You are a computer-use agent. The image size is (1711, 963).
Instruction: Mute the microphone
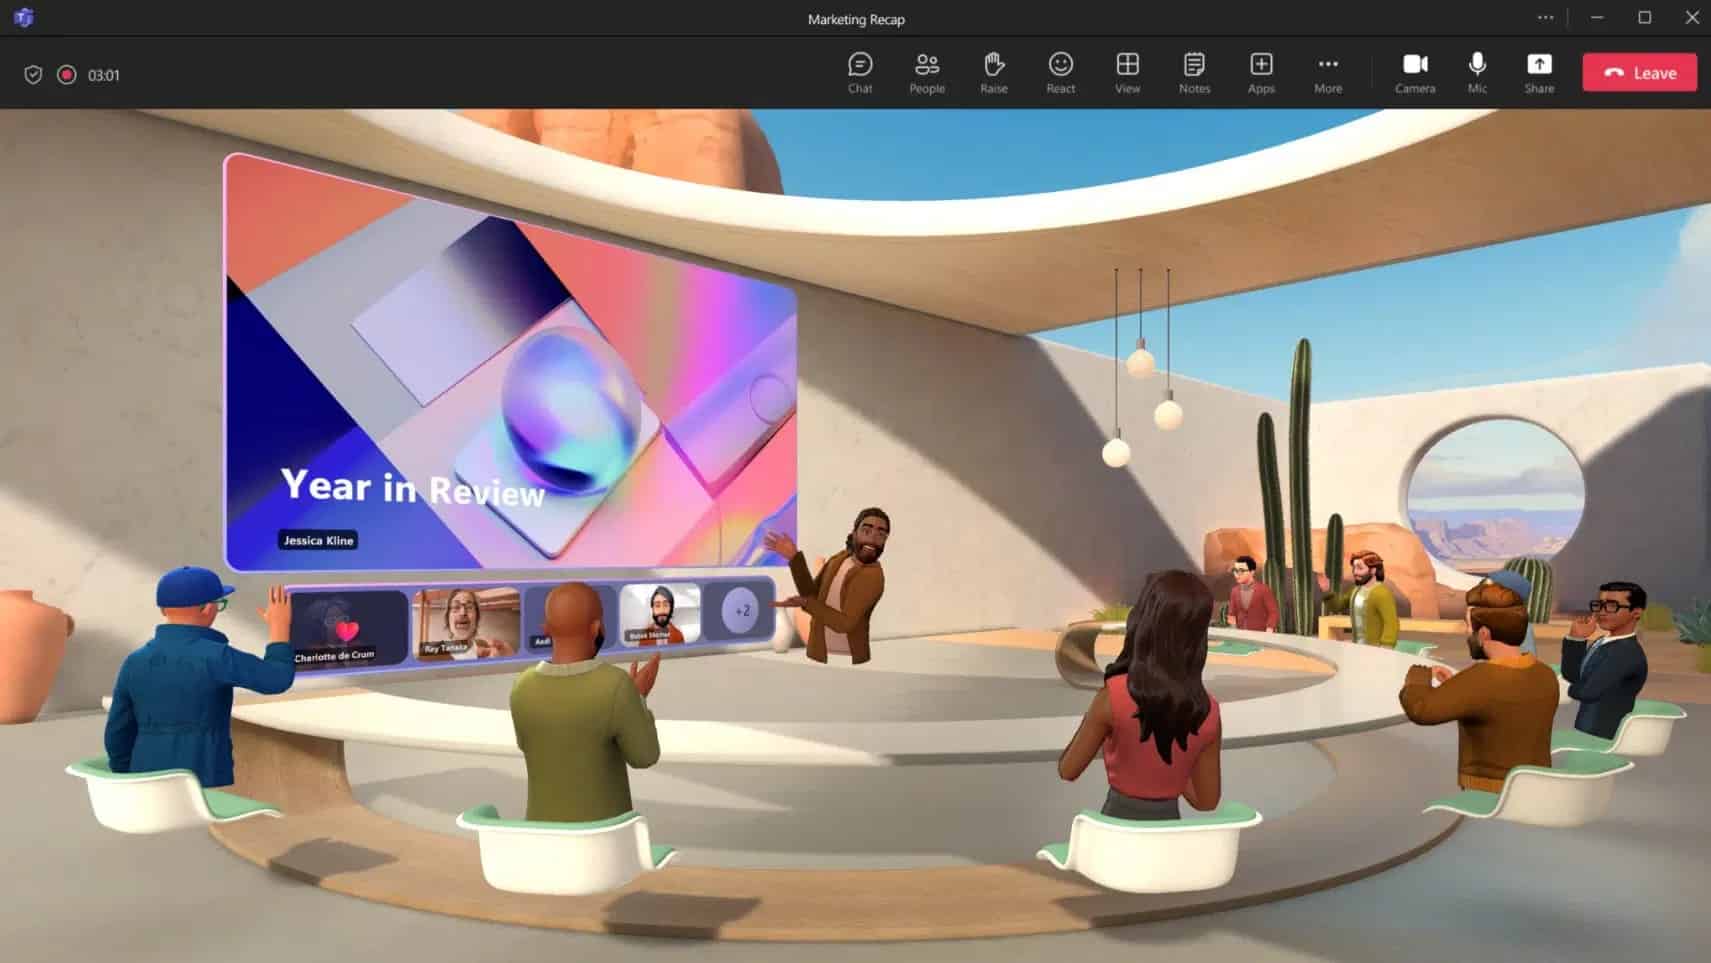(1477, 72)
